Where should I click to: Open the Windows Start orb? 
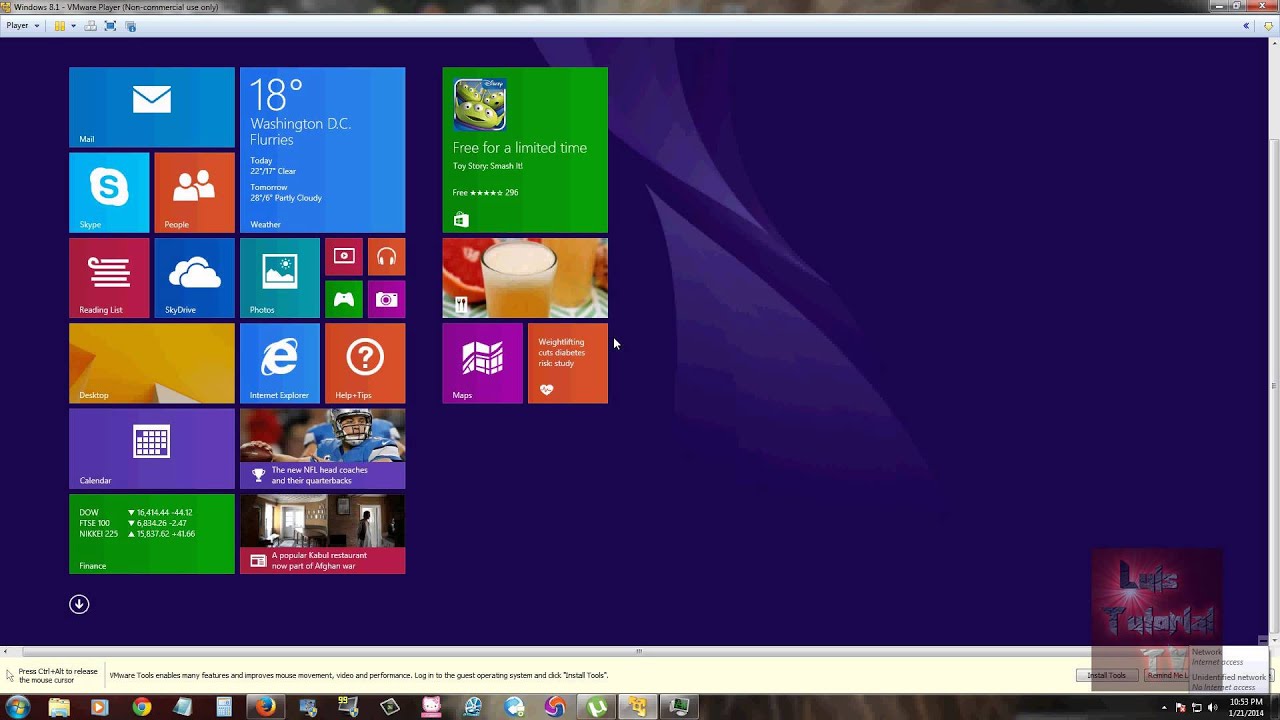pyautogui.click(x=17, y=707)
